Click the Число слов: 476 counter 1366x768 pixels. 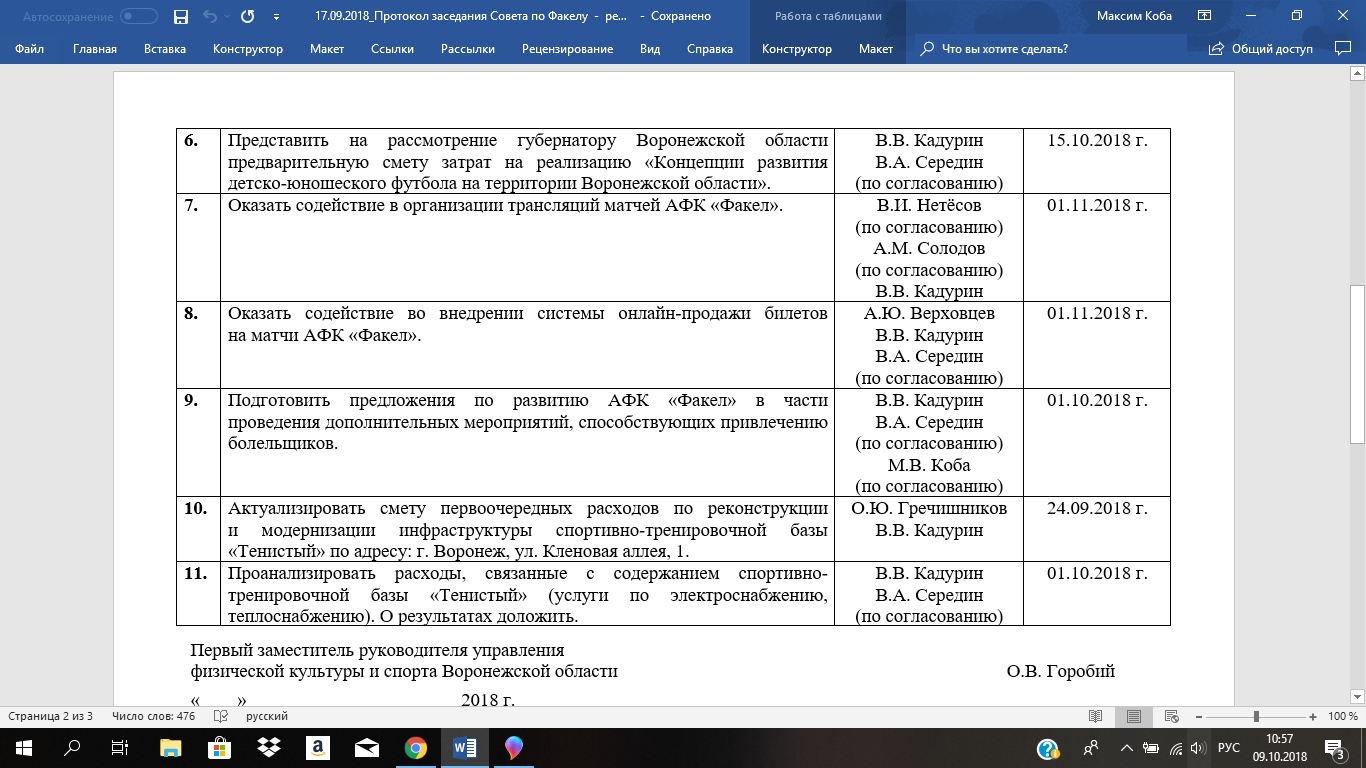tap(153, 717)
